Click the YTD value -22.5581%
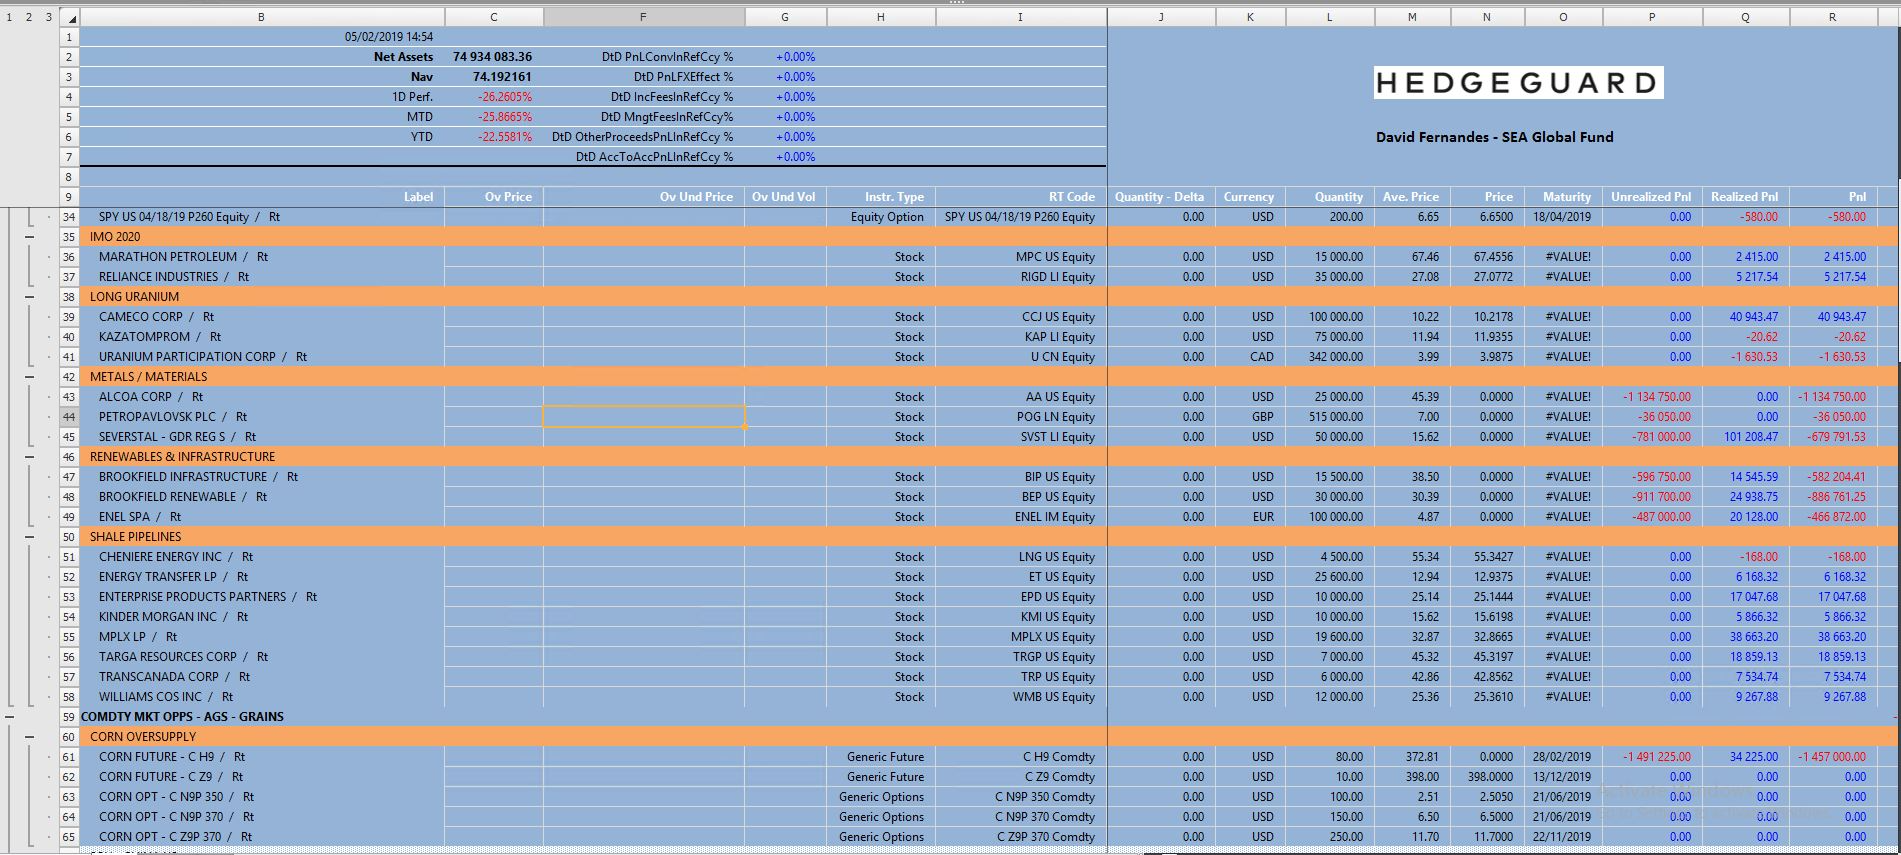The image size is (1901, 855). pos(505,137)
